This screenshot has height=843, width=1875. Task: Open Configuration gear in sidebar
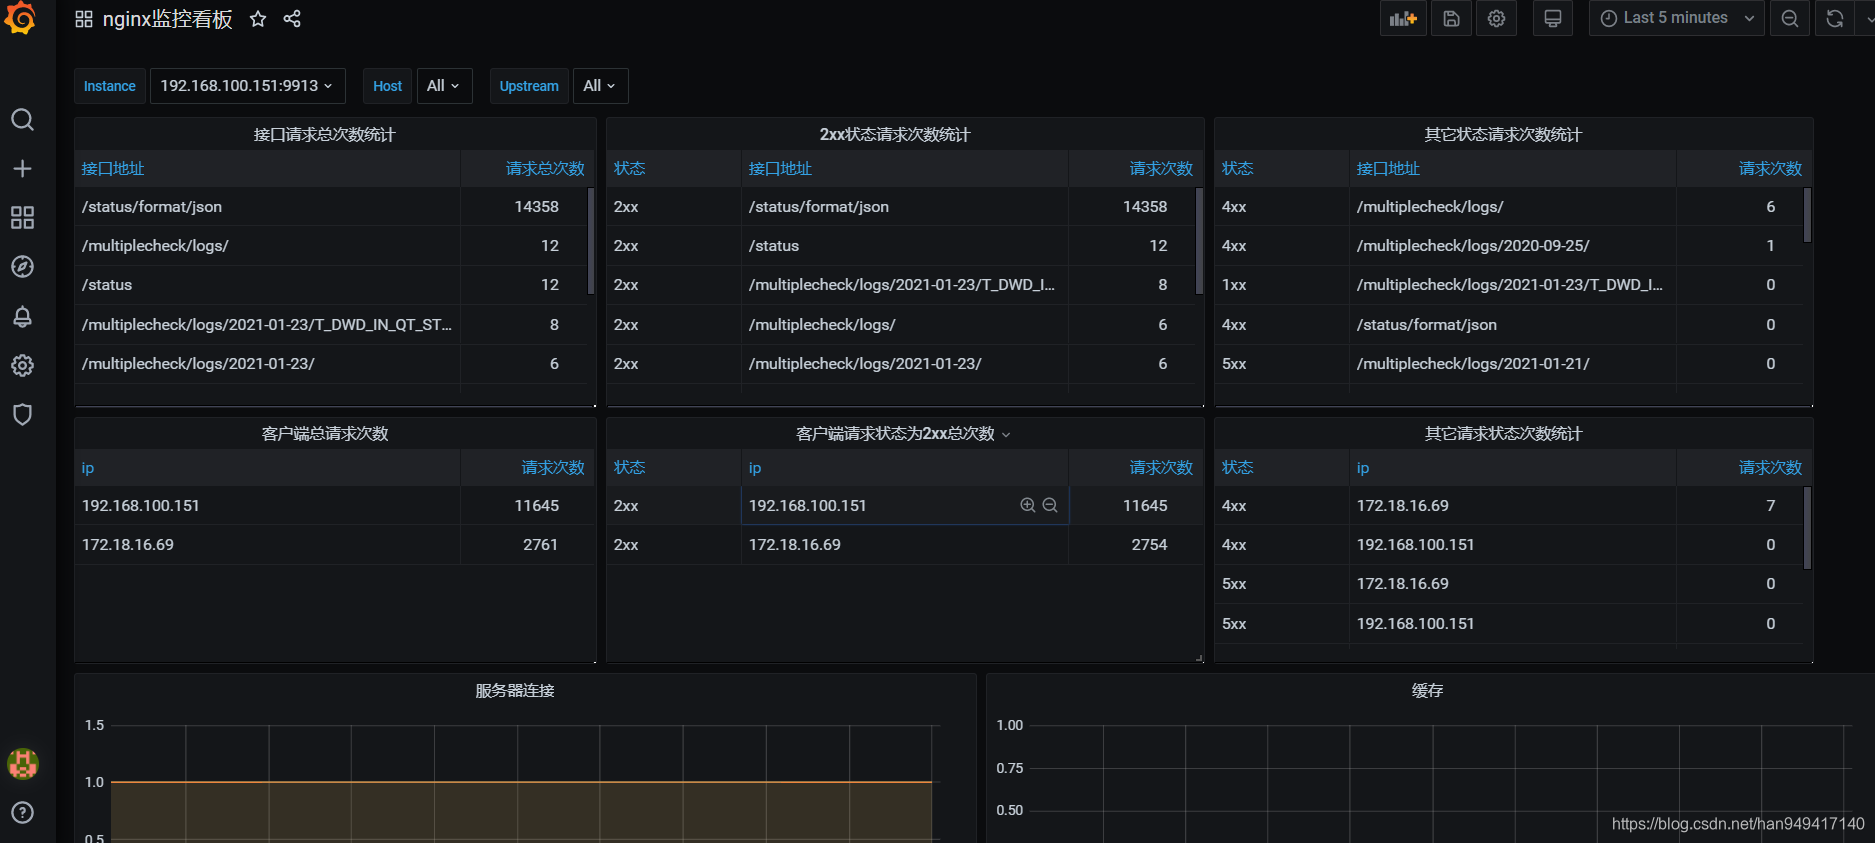pos(22,365)
